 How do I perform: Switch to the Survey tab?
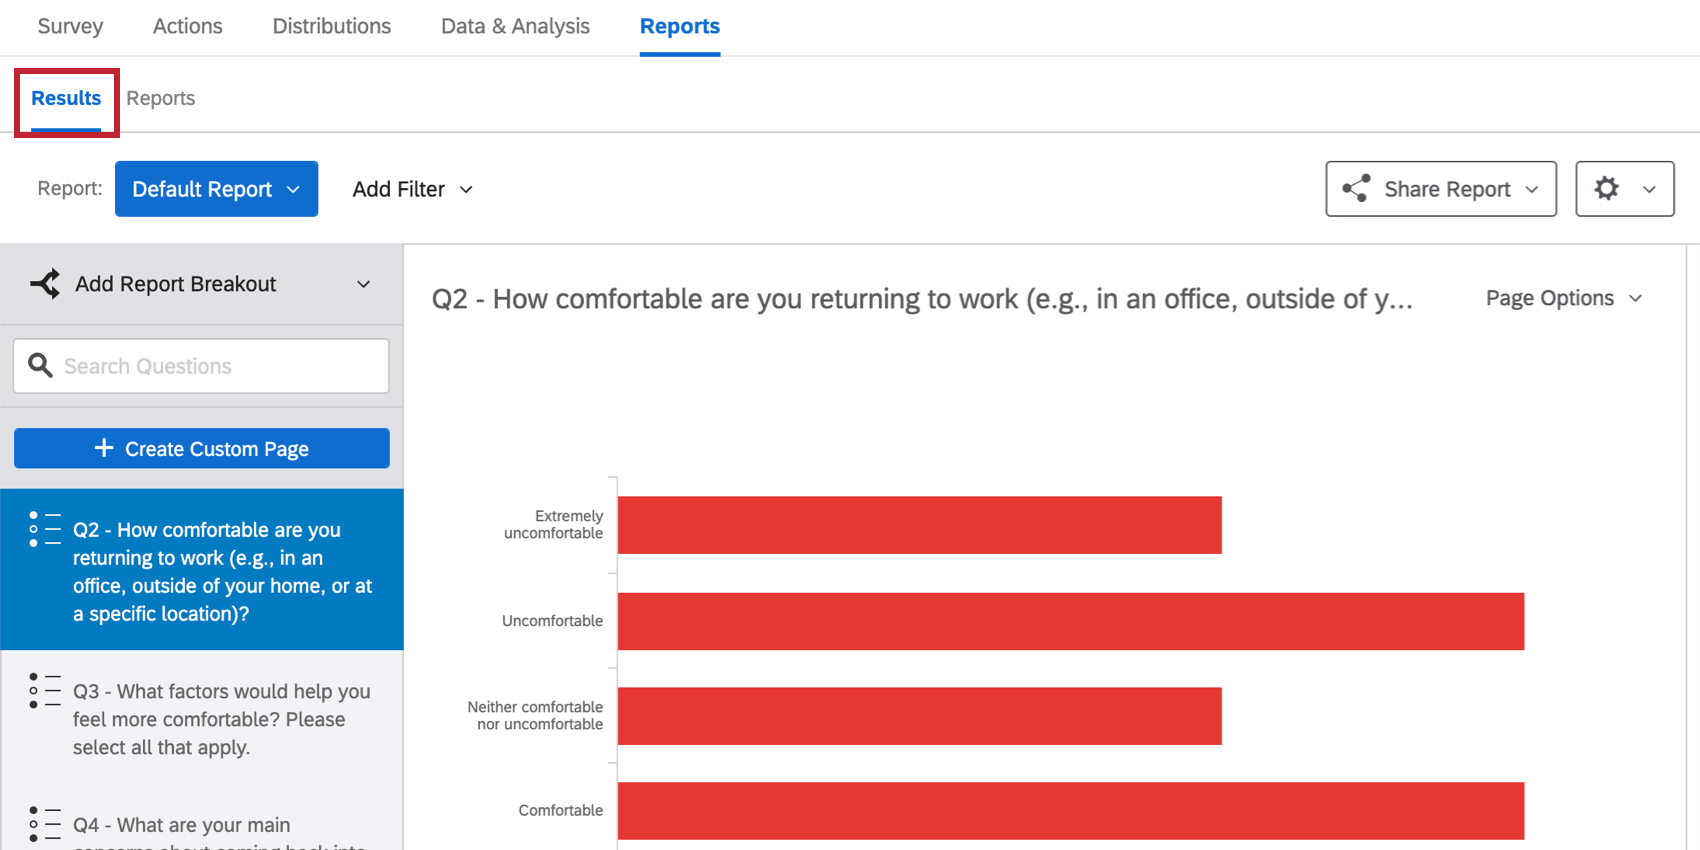click(x=69, y=26)
